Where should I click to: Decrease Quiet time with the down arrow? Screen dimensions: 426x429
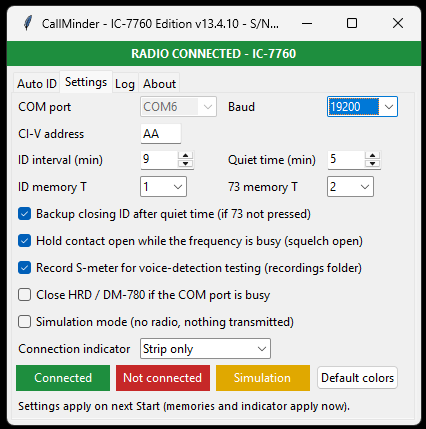[x=372, y=164]
